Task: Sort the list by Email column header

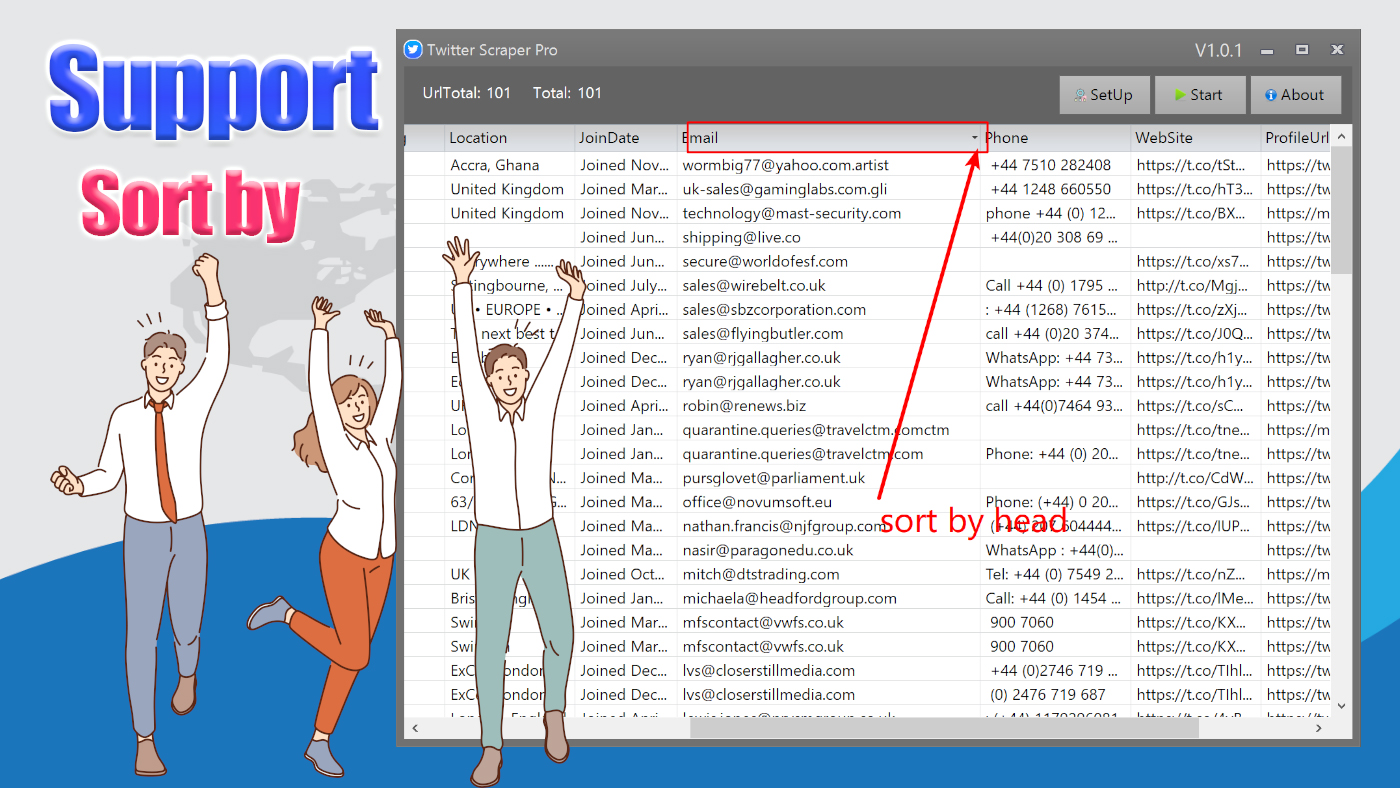Action: pyautogui.click(x=830, y=138)
